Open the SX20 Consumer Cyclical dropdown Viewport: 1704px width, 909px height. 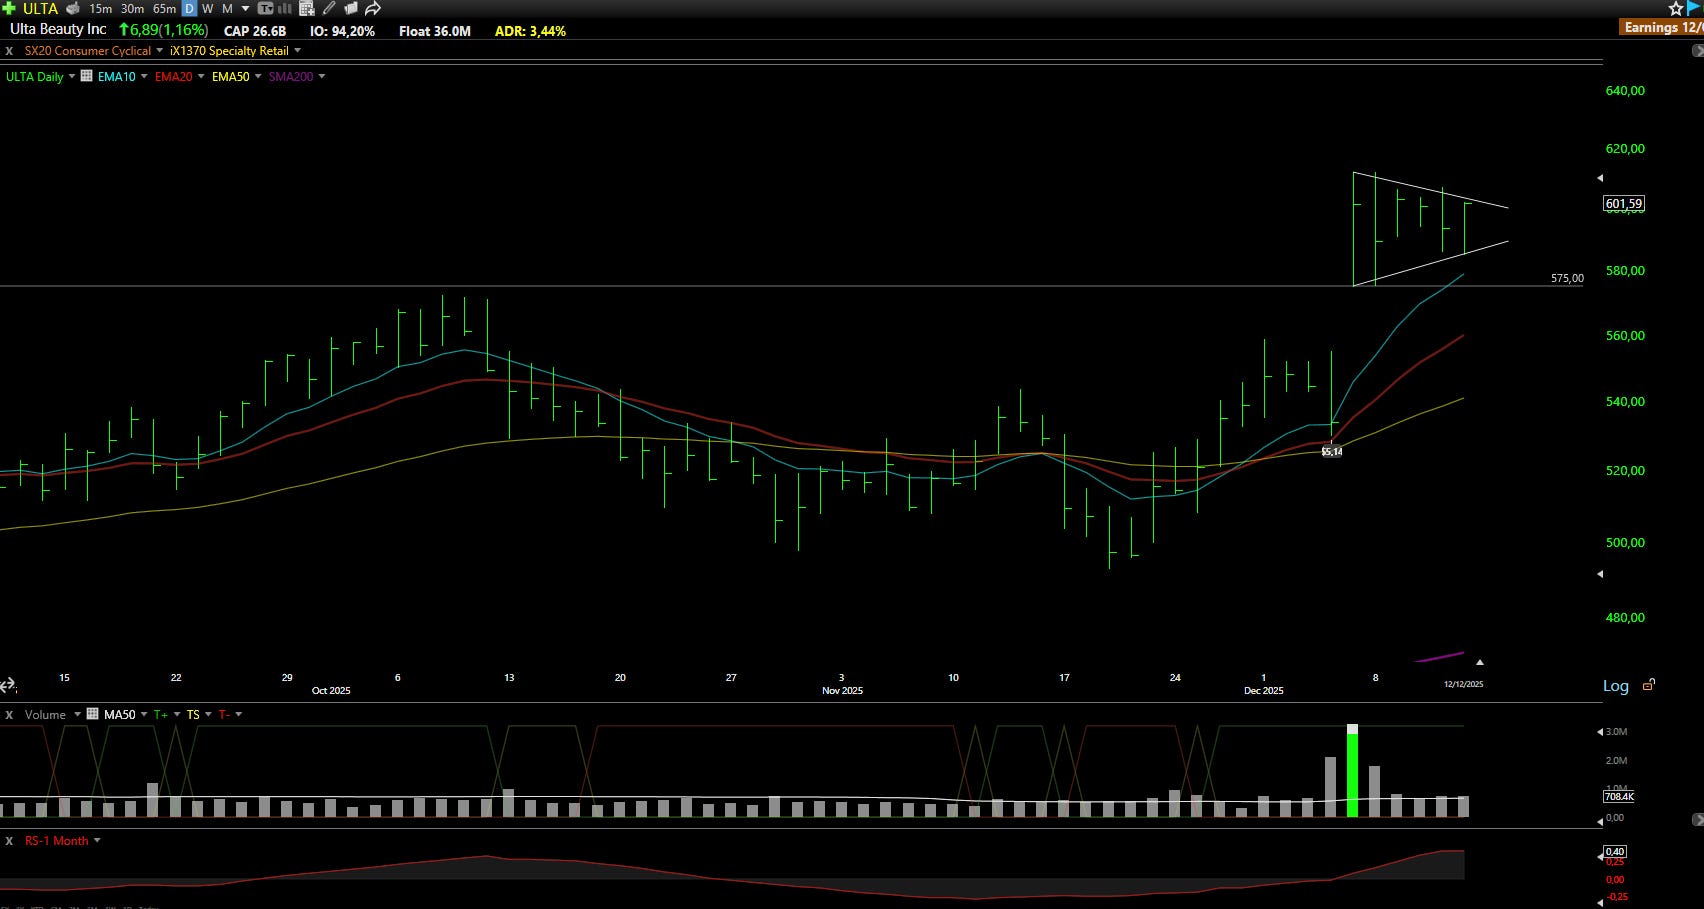(x=160, y=51)
